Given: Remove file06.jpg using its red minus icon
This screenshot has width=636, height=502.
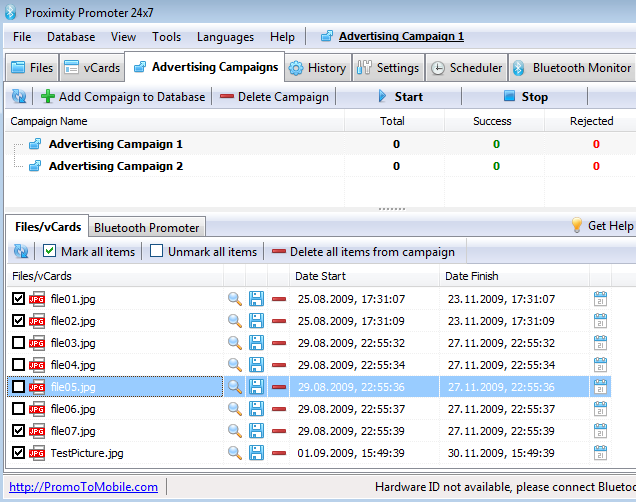Looking at the screenshot, I should coord(279,409).
